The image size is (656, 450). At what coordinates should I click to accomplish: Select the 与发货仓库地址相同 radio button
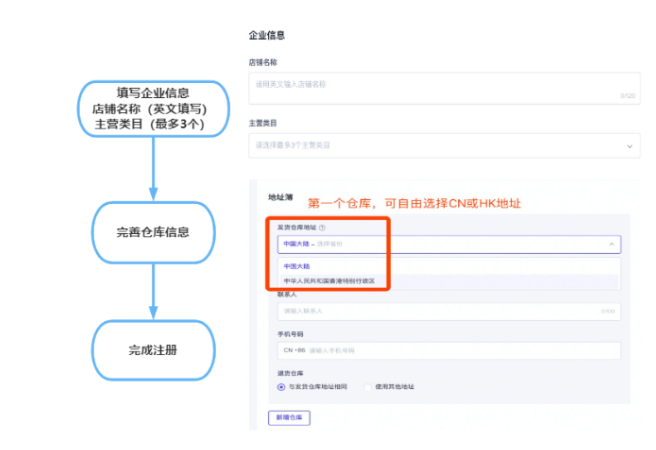click(x=281, y=386)
